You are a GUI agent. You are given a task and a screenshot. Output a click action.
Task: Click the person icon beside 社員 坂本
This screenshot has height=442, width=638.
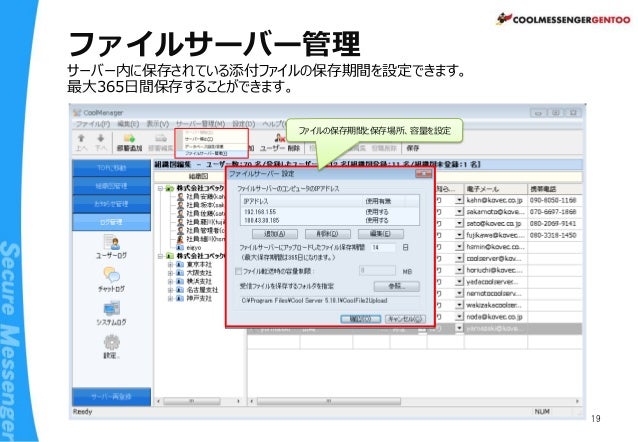[181, 205]
